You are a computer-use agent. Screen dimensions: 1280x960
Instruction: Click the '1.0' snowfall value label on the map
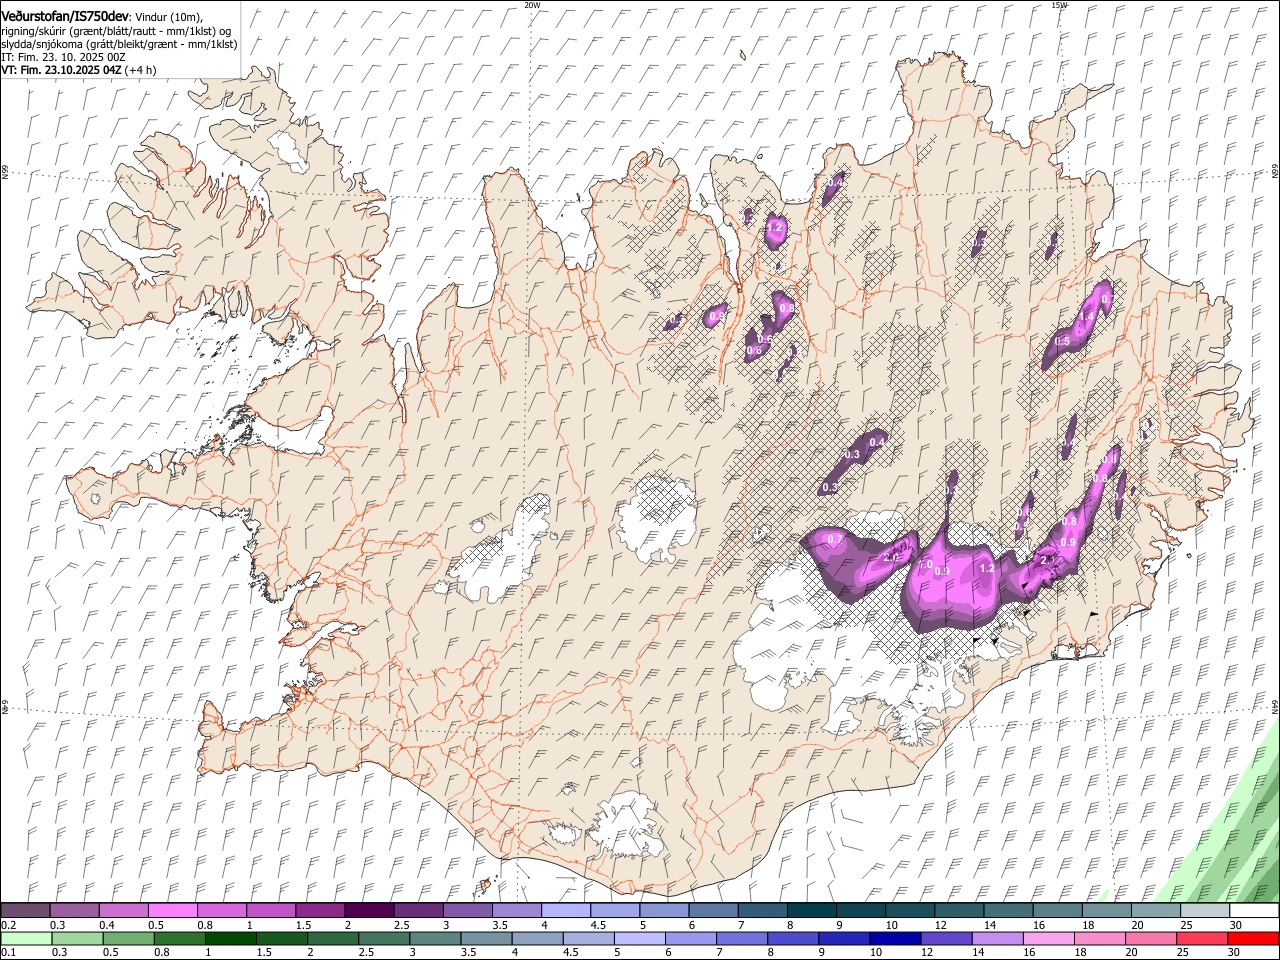(925, 565)
